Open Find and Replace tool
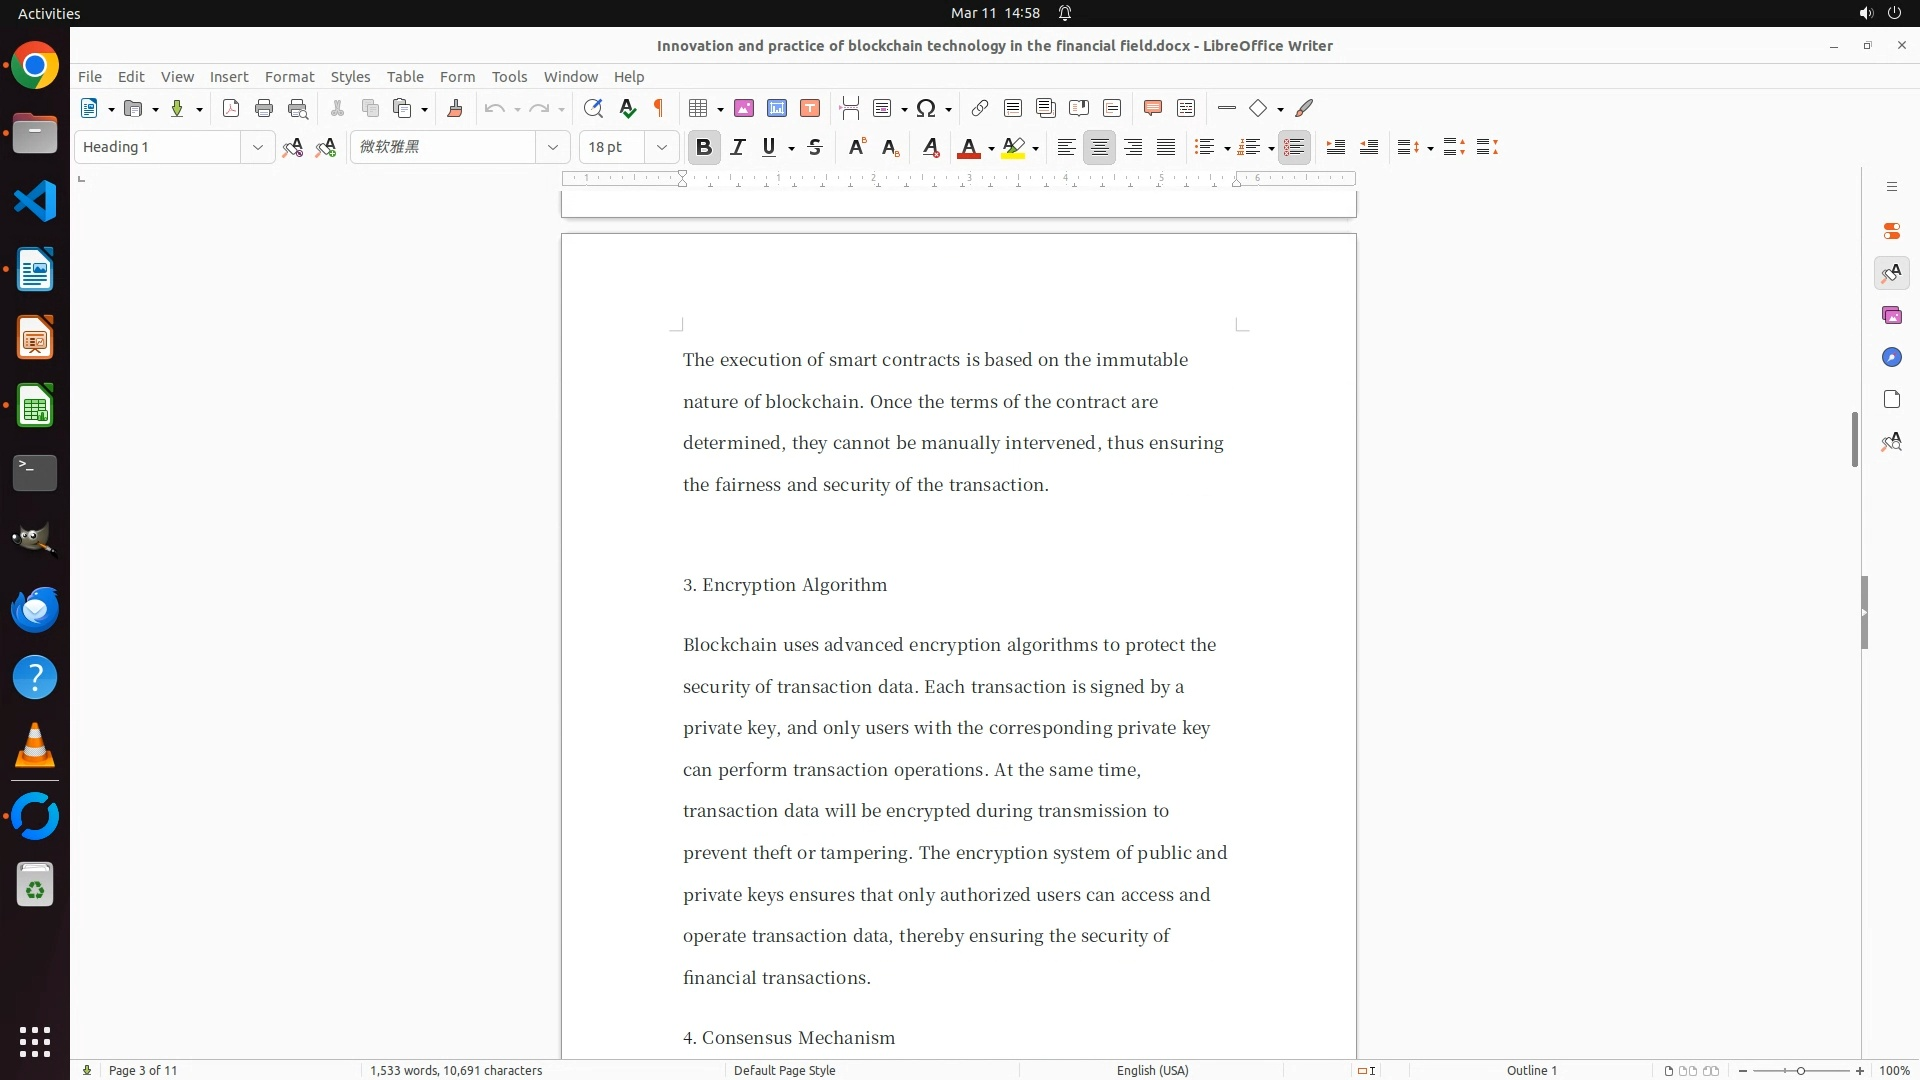This screenshot has width=1920, height=1080. click(593, 108)
